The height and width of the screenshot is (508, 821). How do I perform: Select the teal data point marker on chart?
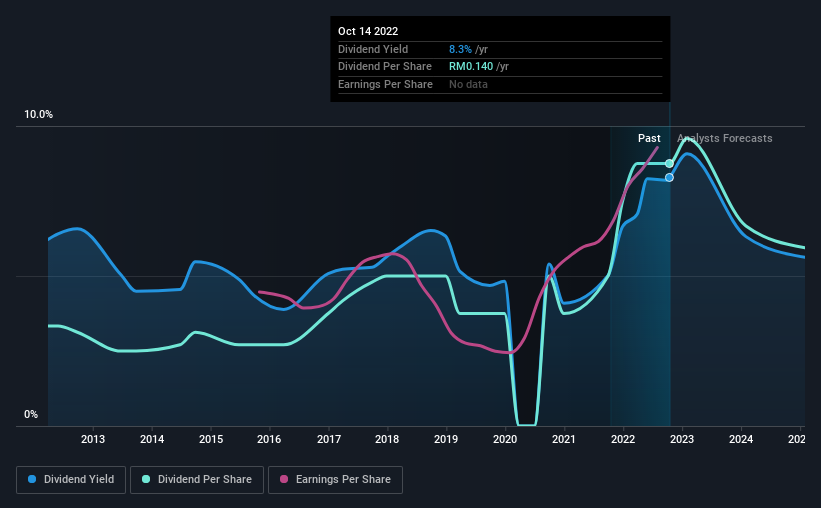point(669,163)
